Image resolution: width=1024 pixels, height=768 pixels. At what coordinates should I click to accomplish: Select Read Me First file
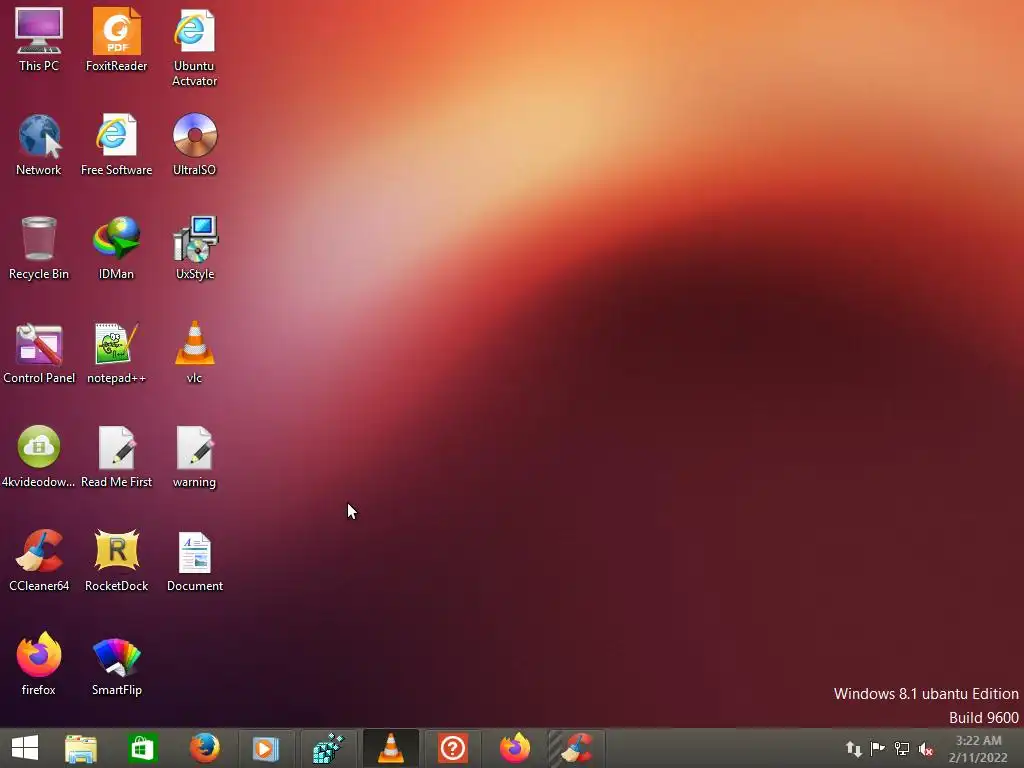click(x=116, y=456)
